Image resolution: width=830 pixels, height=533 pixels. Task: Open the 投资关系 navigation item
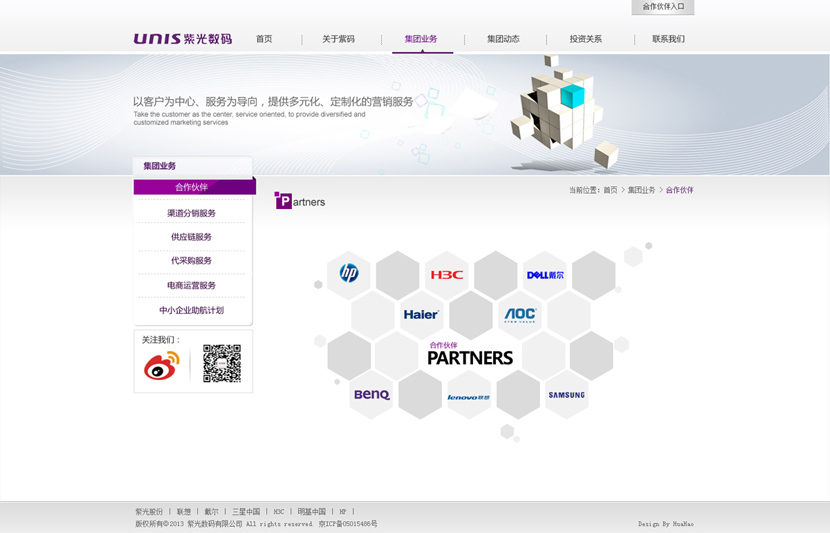[585, 39]
